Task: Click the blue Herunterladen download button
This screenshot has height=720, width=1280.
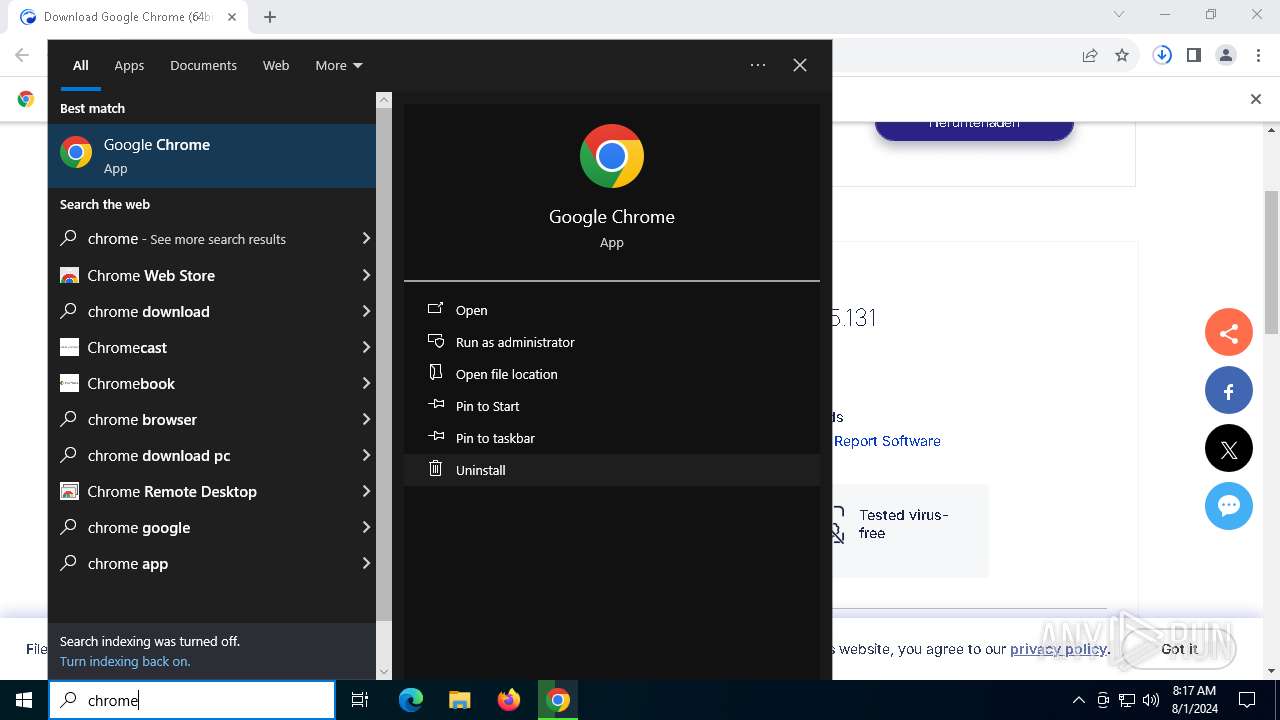Action: click(x=974, y=126)
